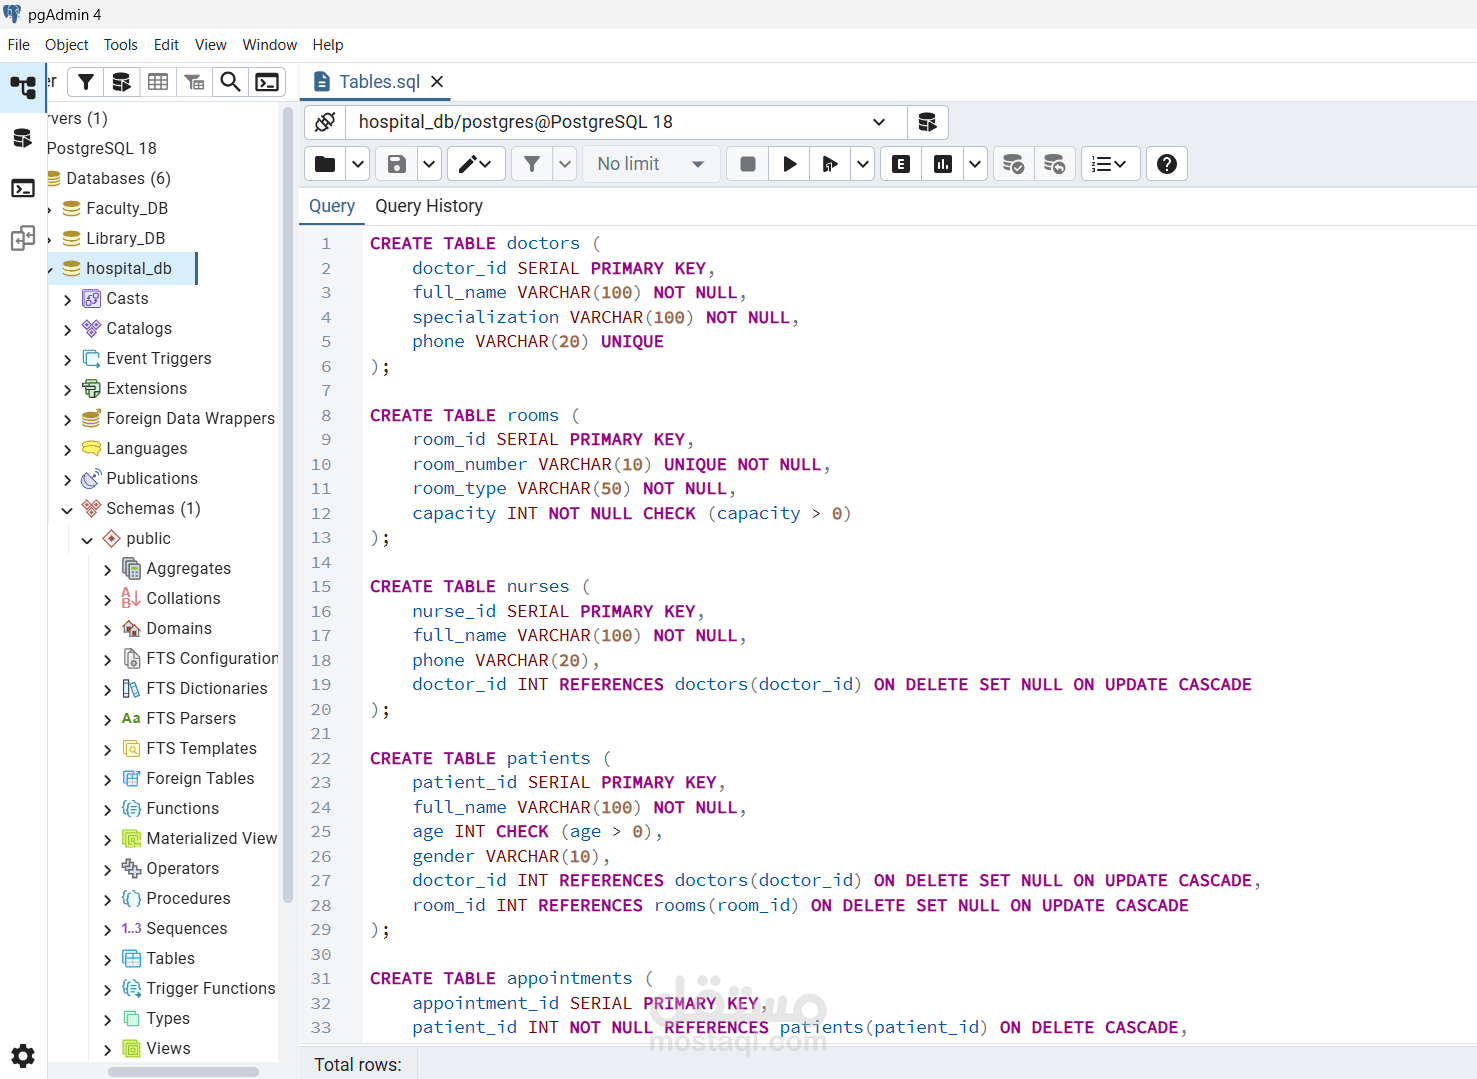Open the PSQL Tool from the browser toolbar
Image resolution: width=1477 pixels, height=1079 pixels.
(x=267, y=82)
